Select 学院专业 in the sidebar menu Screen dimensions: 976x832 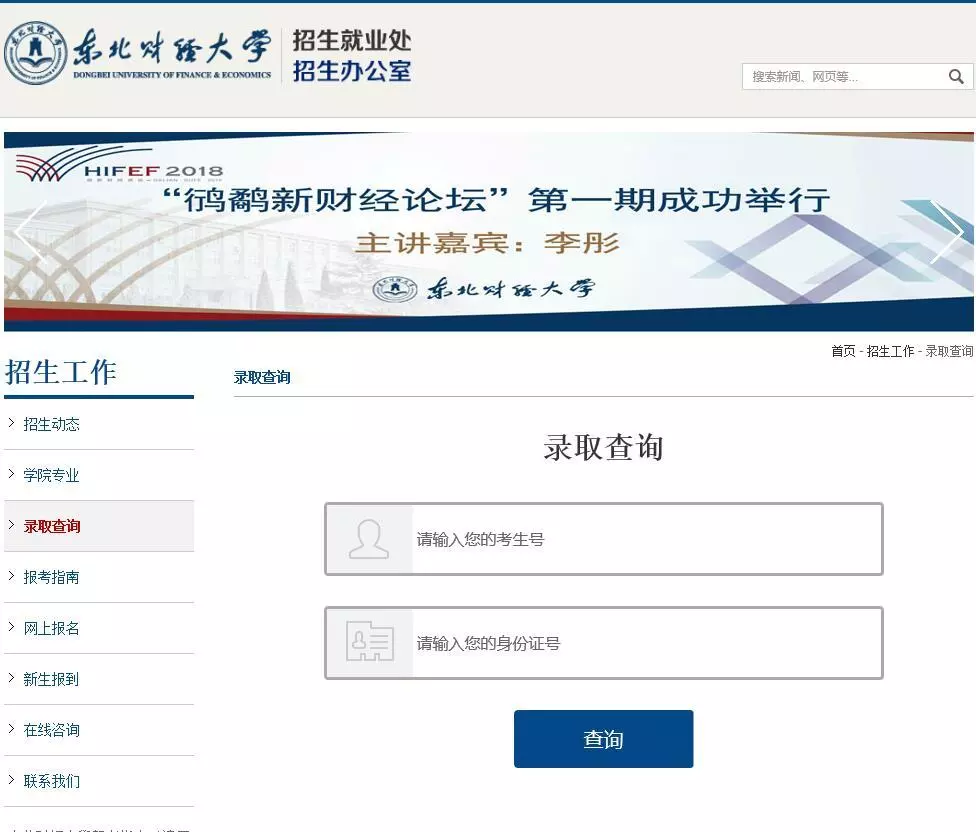(x=50, y=475)
